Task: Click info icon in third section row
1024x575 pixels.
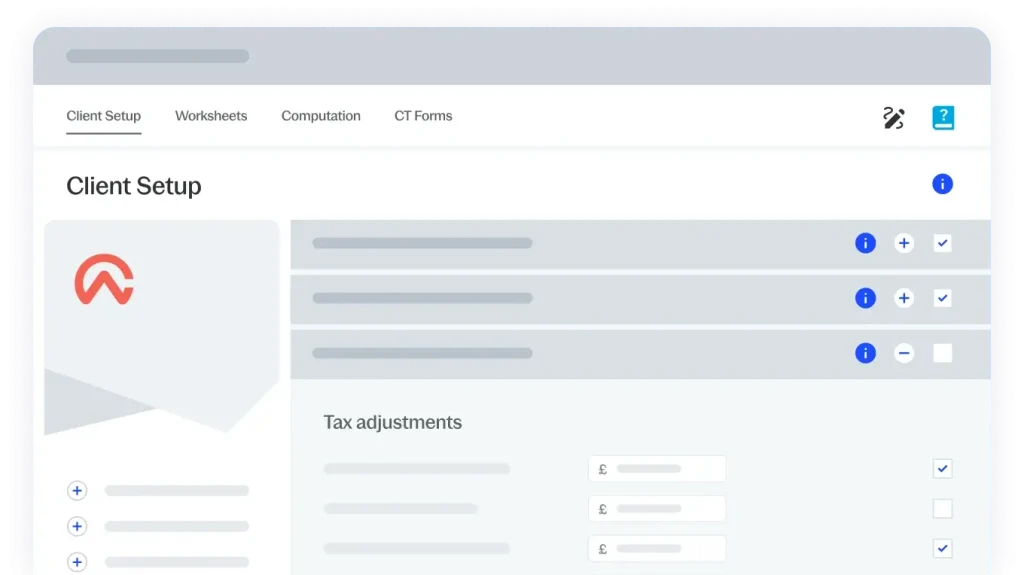Action: tap(865, 353)
